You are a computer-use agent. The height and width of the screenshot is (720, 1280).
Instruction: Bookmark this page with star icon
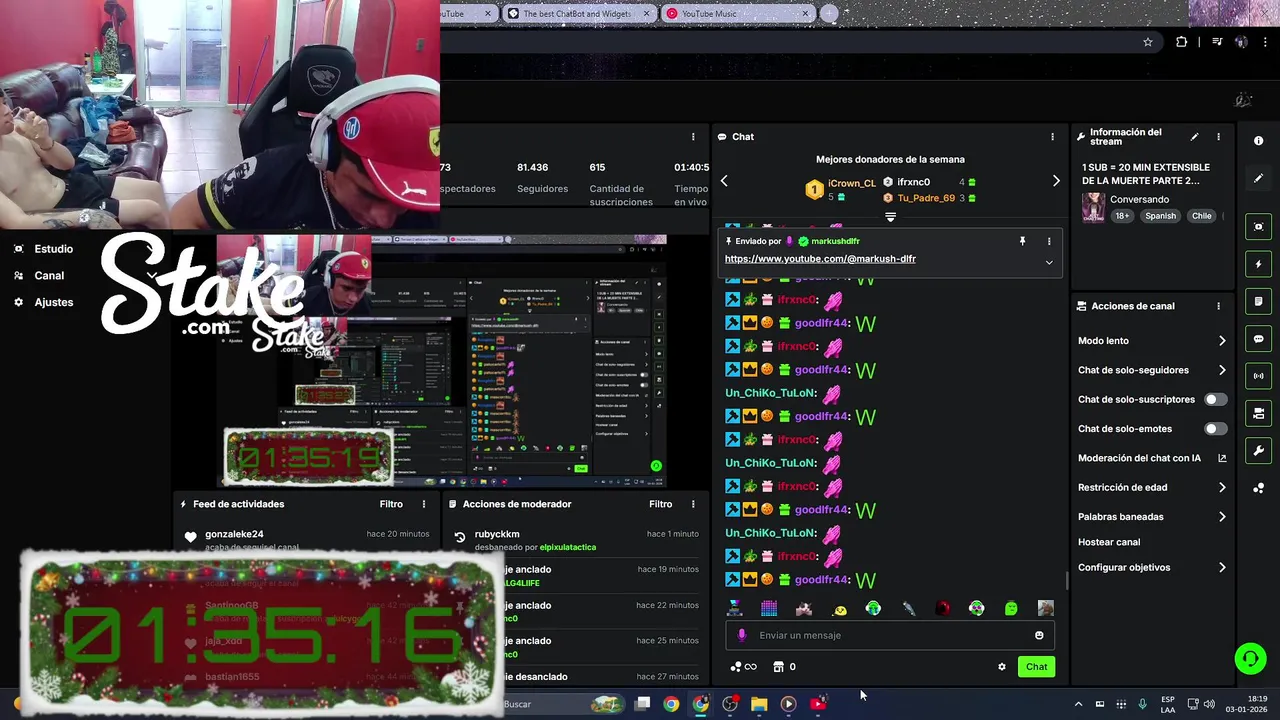pos(1148,42)
